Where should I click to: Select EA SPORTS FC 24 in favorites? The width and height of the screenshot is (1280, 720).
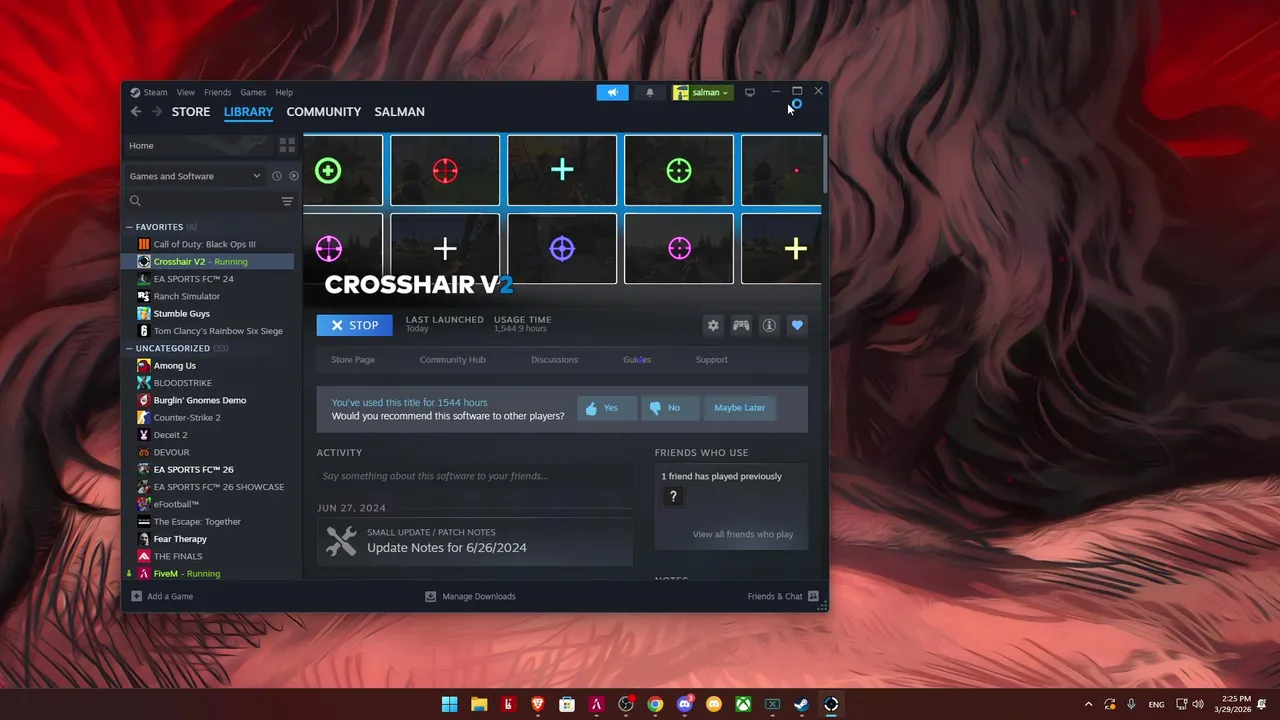point(208,279)
